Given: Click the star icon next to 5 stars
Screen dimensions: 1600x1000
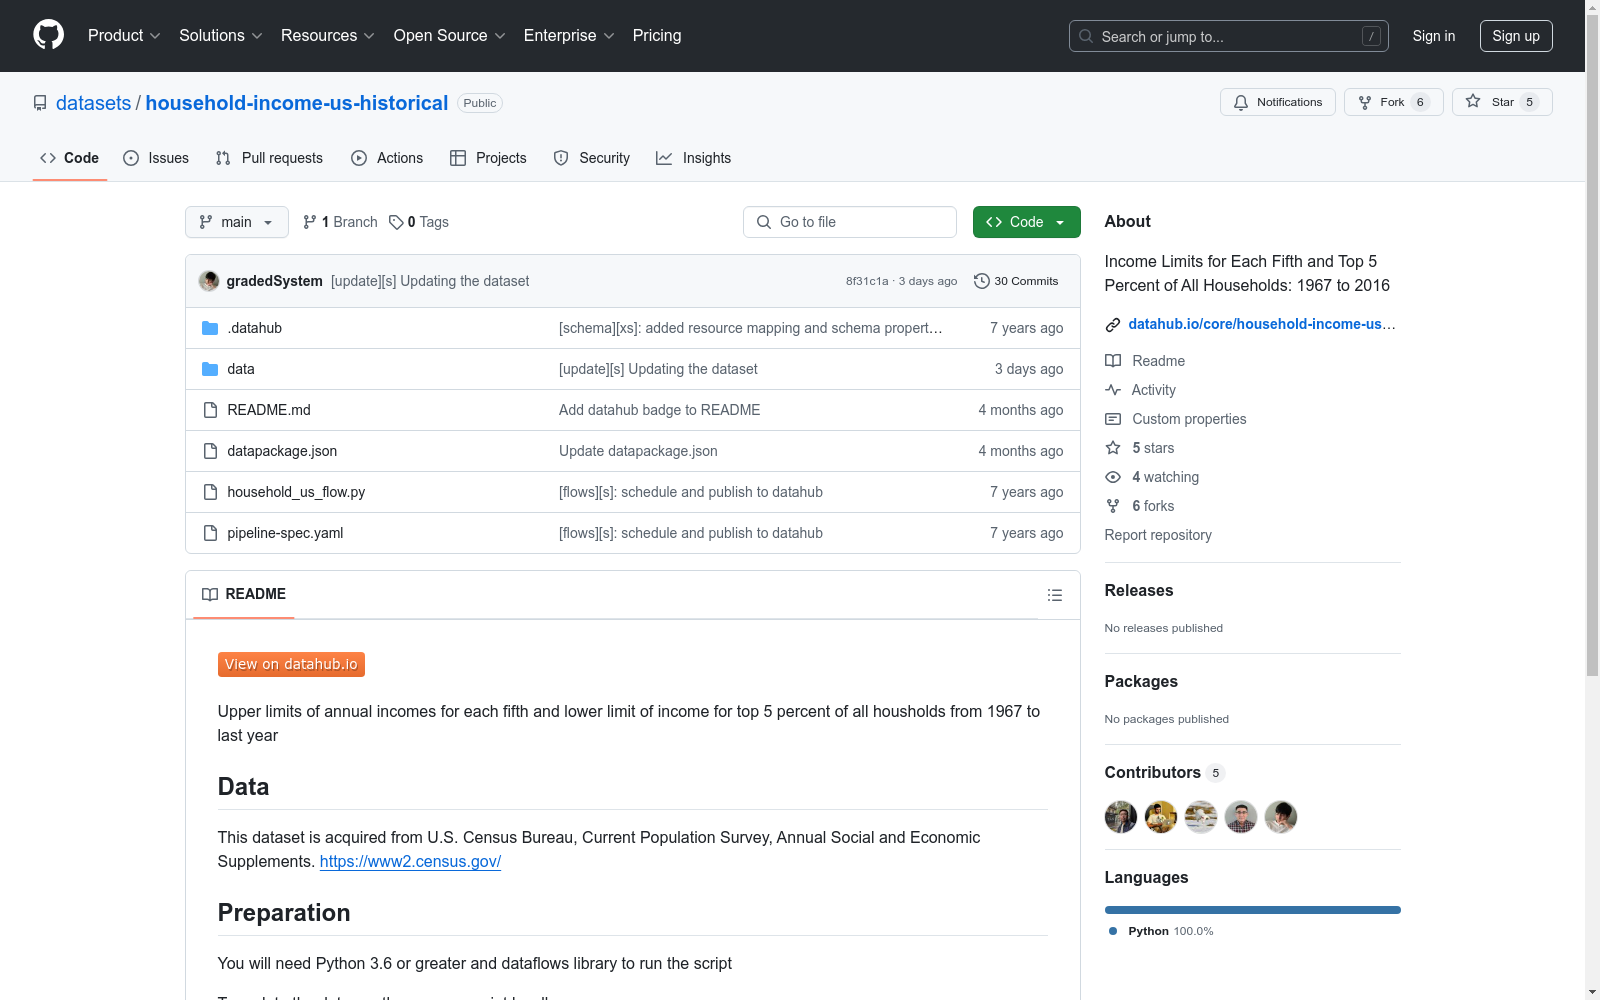Looking at the screenshot, I should pyautogui.click(x=1113, y=448).
